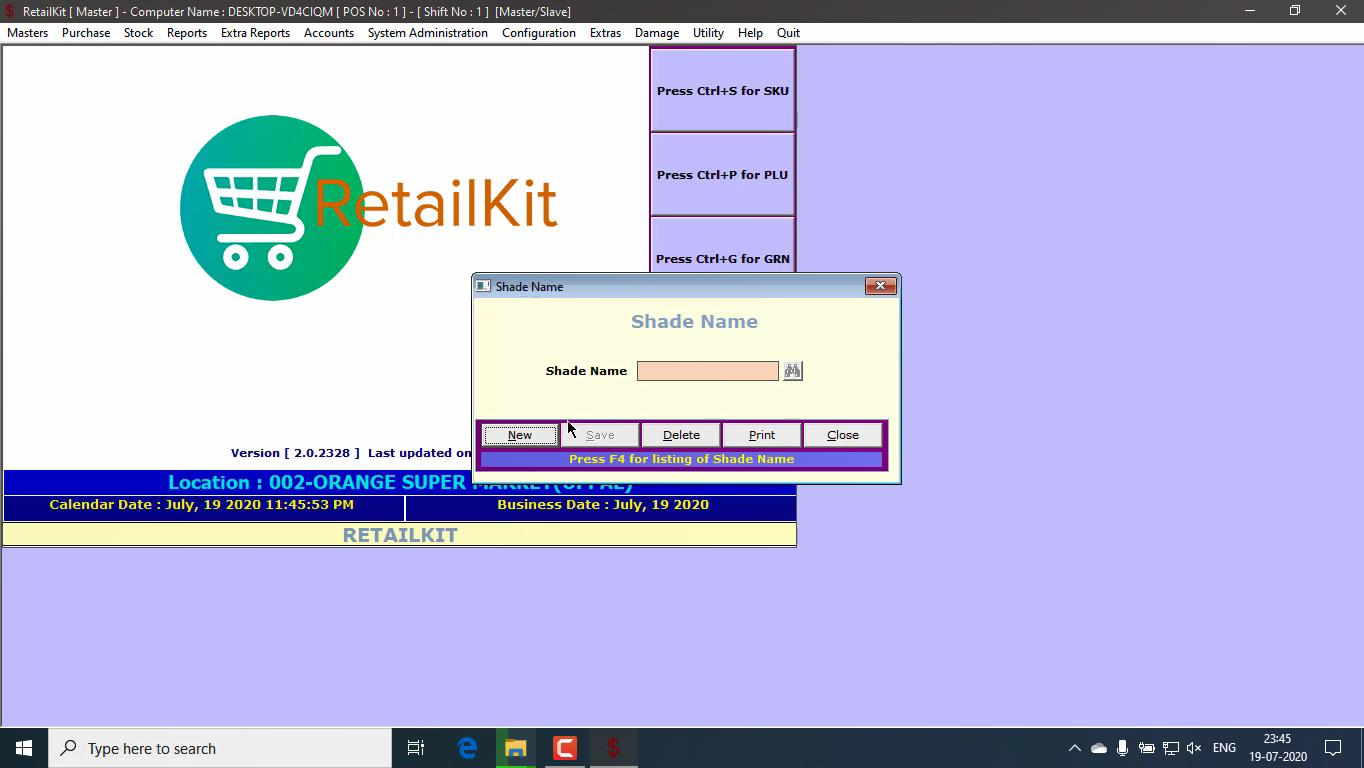Click the Version 2.0.2328 text
The width and height of the screenshot is (1364, 768).
click(x=295, y=453)
